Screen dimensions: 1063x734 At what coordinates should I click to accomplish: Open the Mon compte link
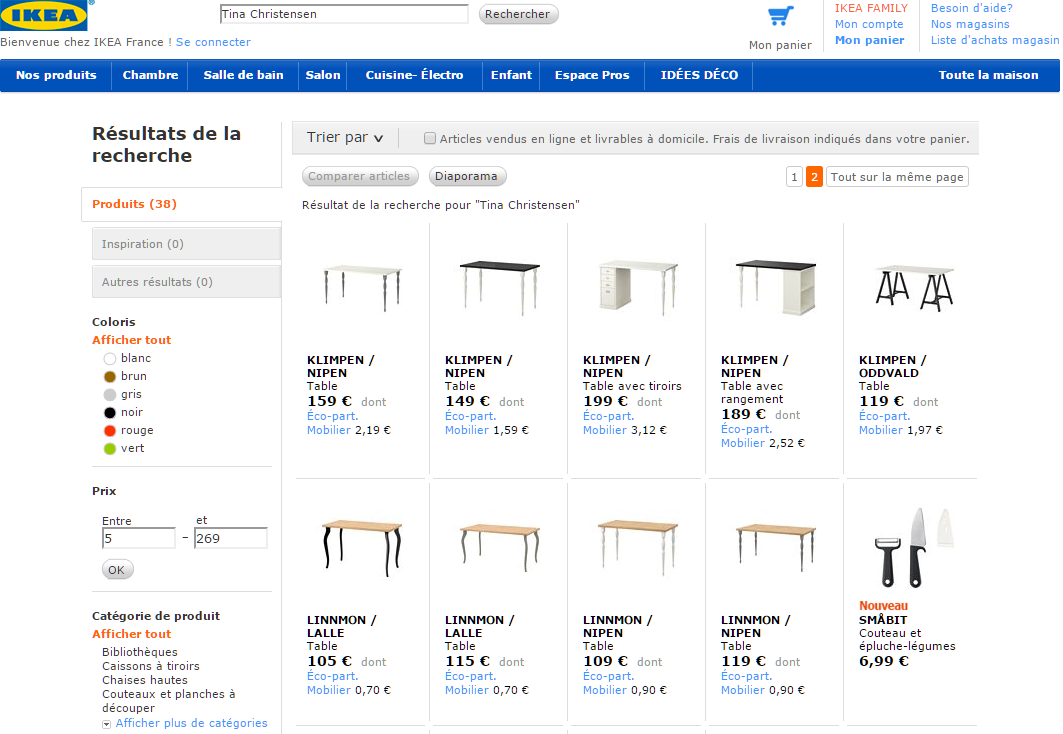pos(869,24)
